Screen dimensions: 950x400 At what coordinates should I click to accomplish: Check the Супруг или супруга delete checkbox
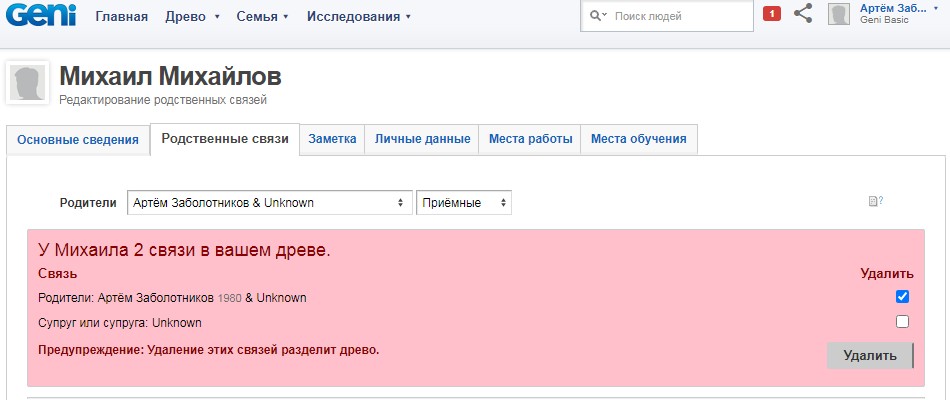(902, 322)
